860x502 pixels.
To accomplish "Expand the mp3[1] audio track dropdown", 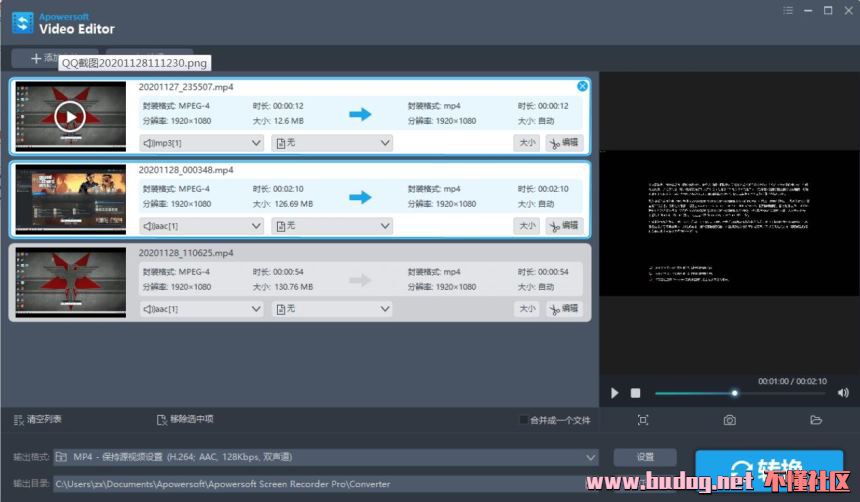I will [201, 143].
